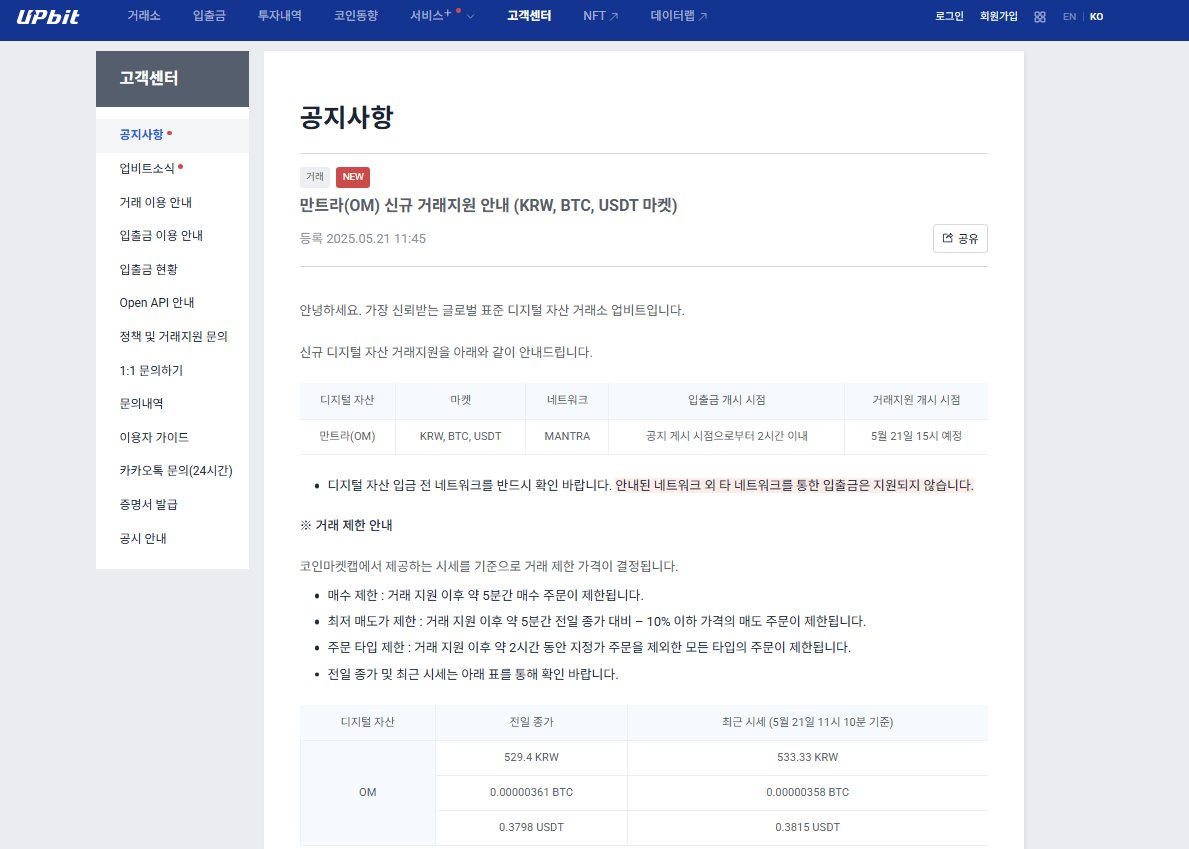Click the 0.00000361 BTC value
This screenshot has width=1189, height=849.
coord(532,792)
